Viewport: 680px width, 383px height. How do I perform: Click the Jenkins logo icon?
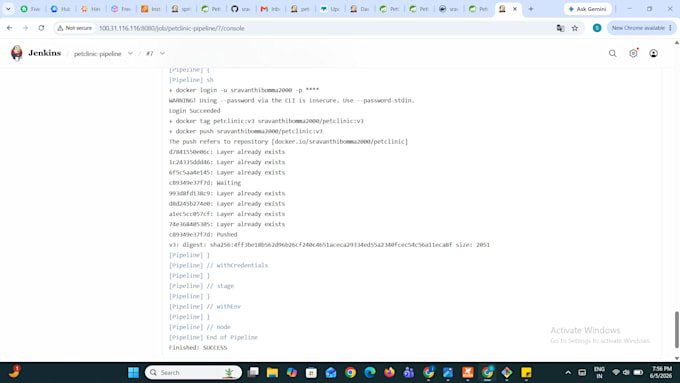(16, 53)
